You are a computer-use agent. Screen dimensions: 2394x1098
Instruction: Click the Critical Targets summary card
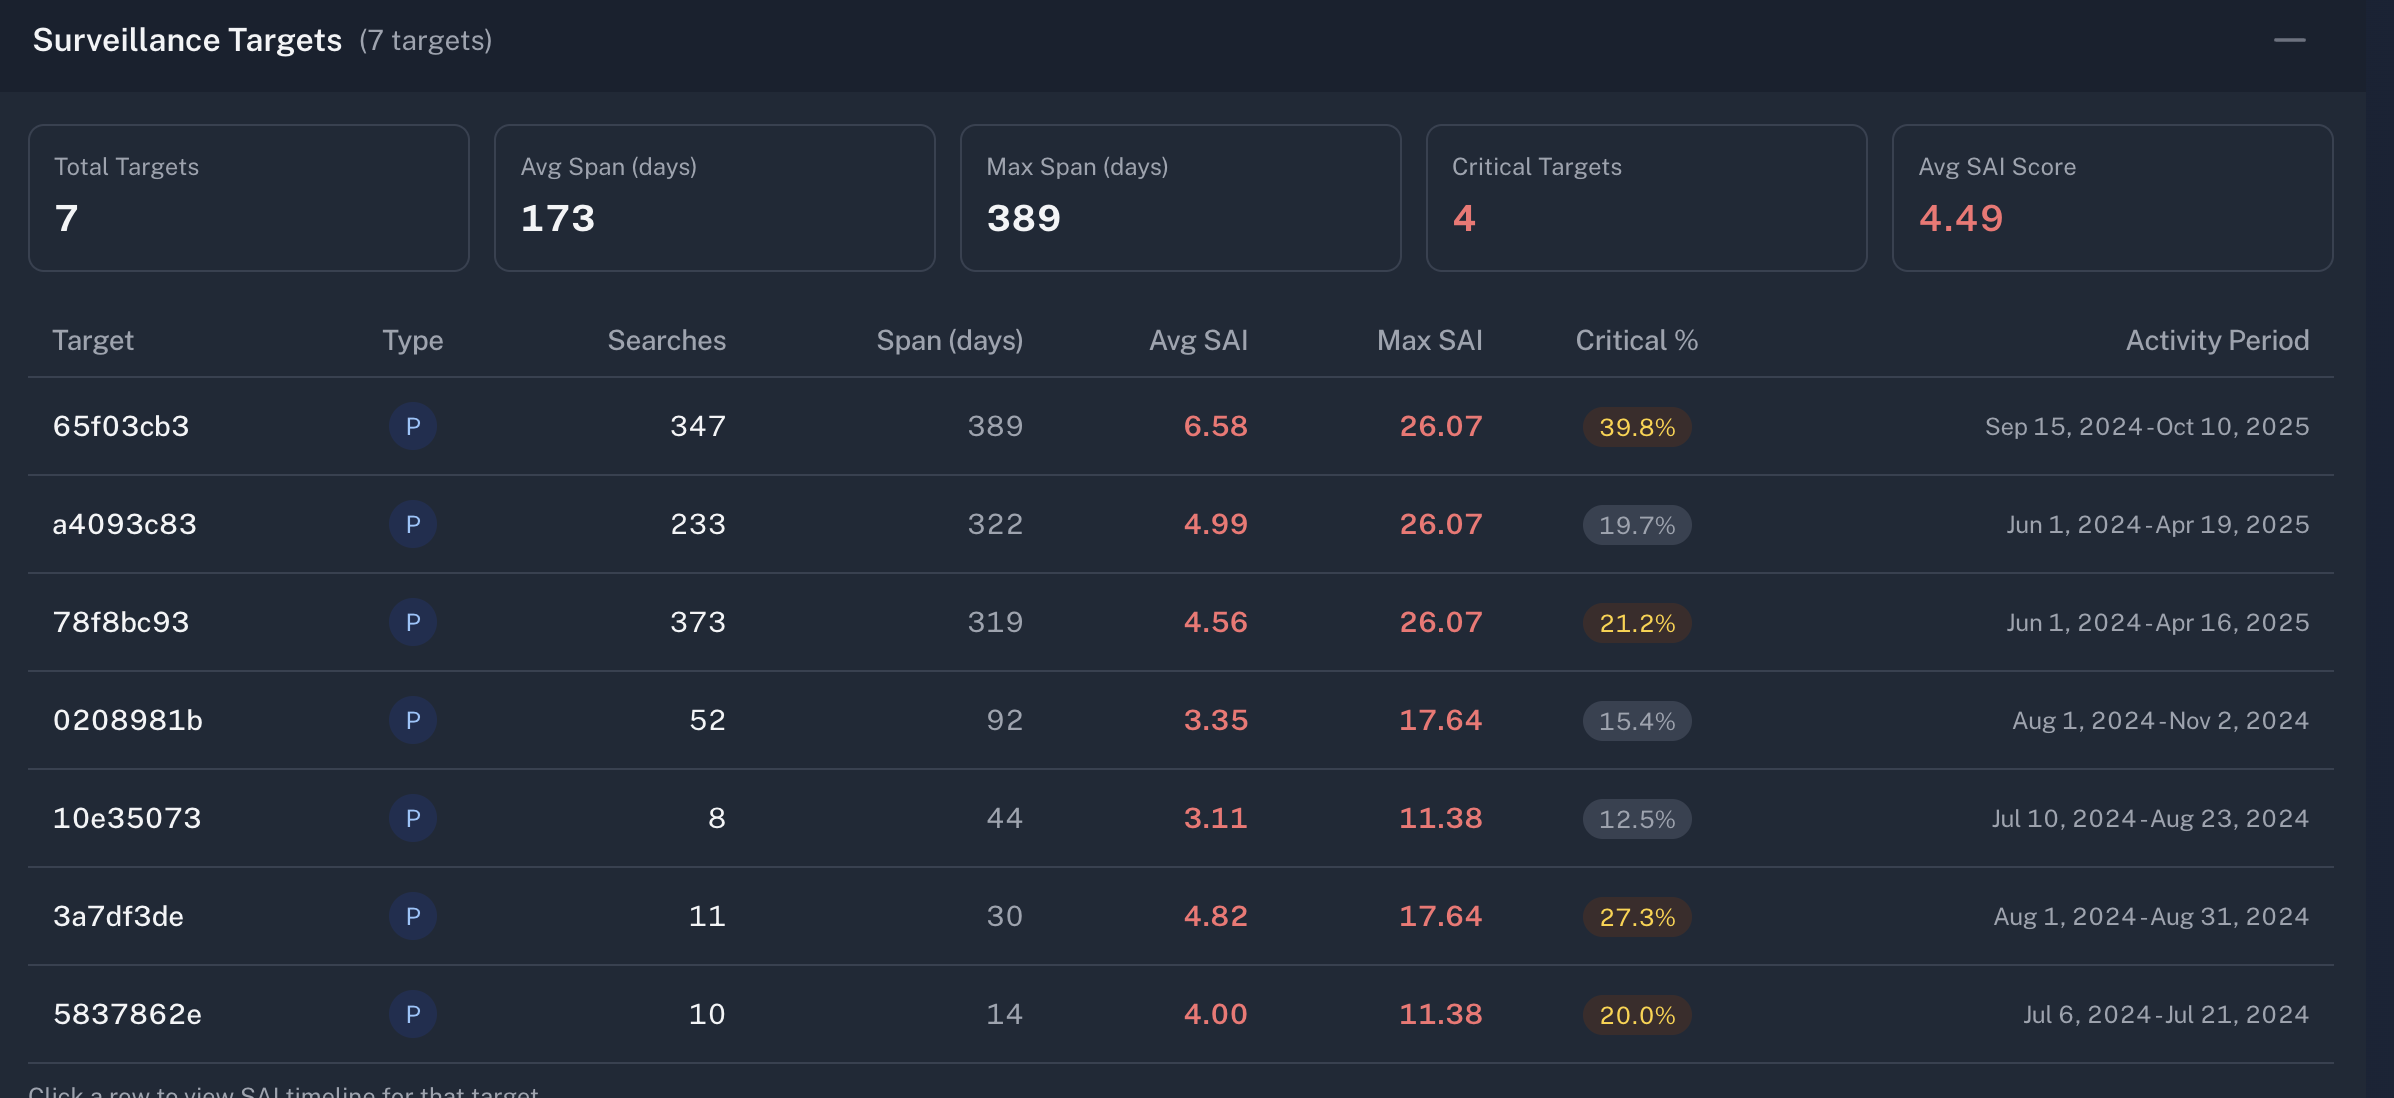[1645, 198]
